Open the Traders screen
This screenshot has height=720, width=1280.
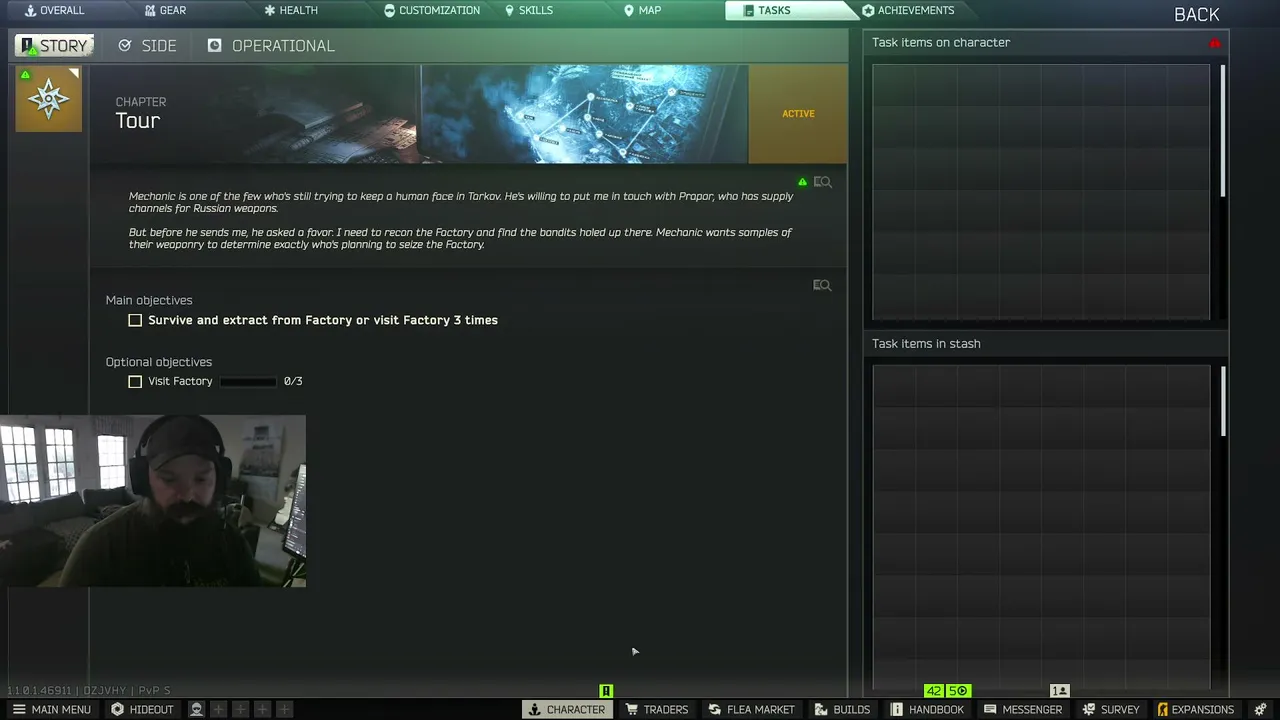(x=657, y=710)
